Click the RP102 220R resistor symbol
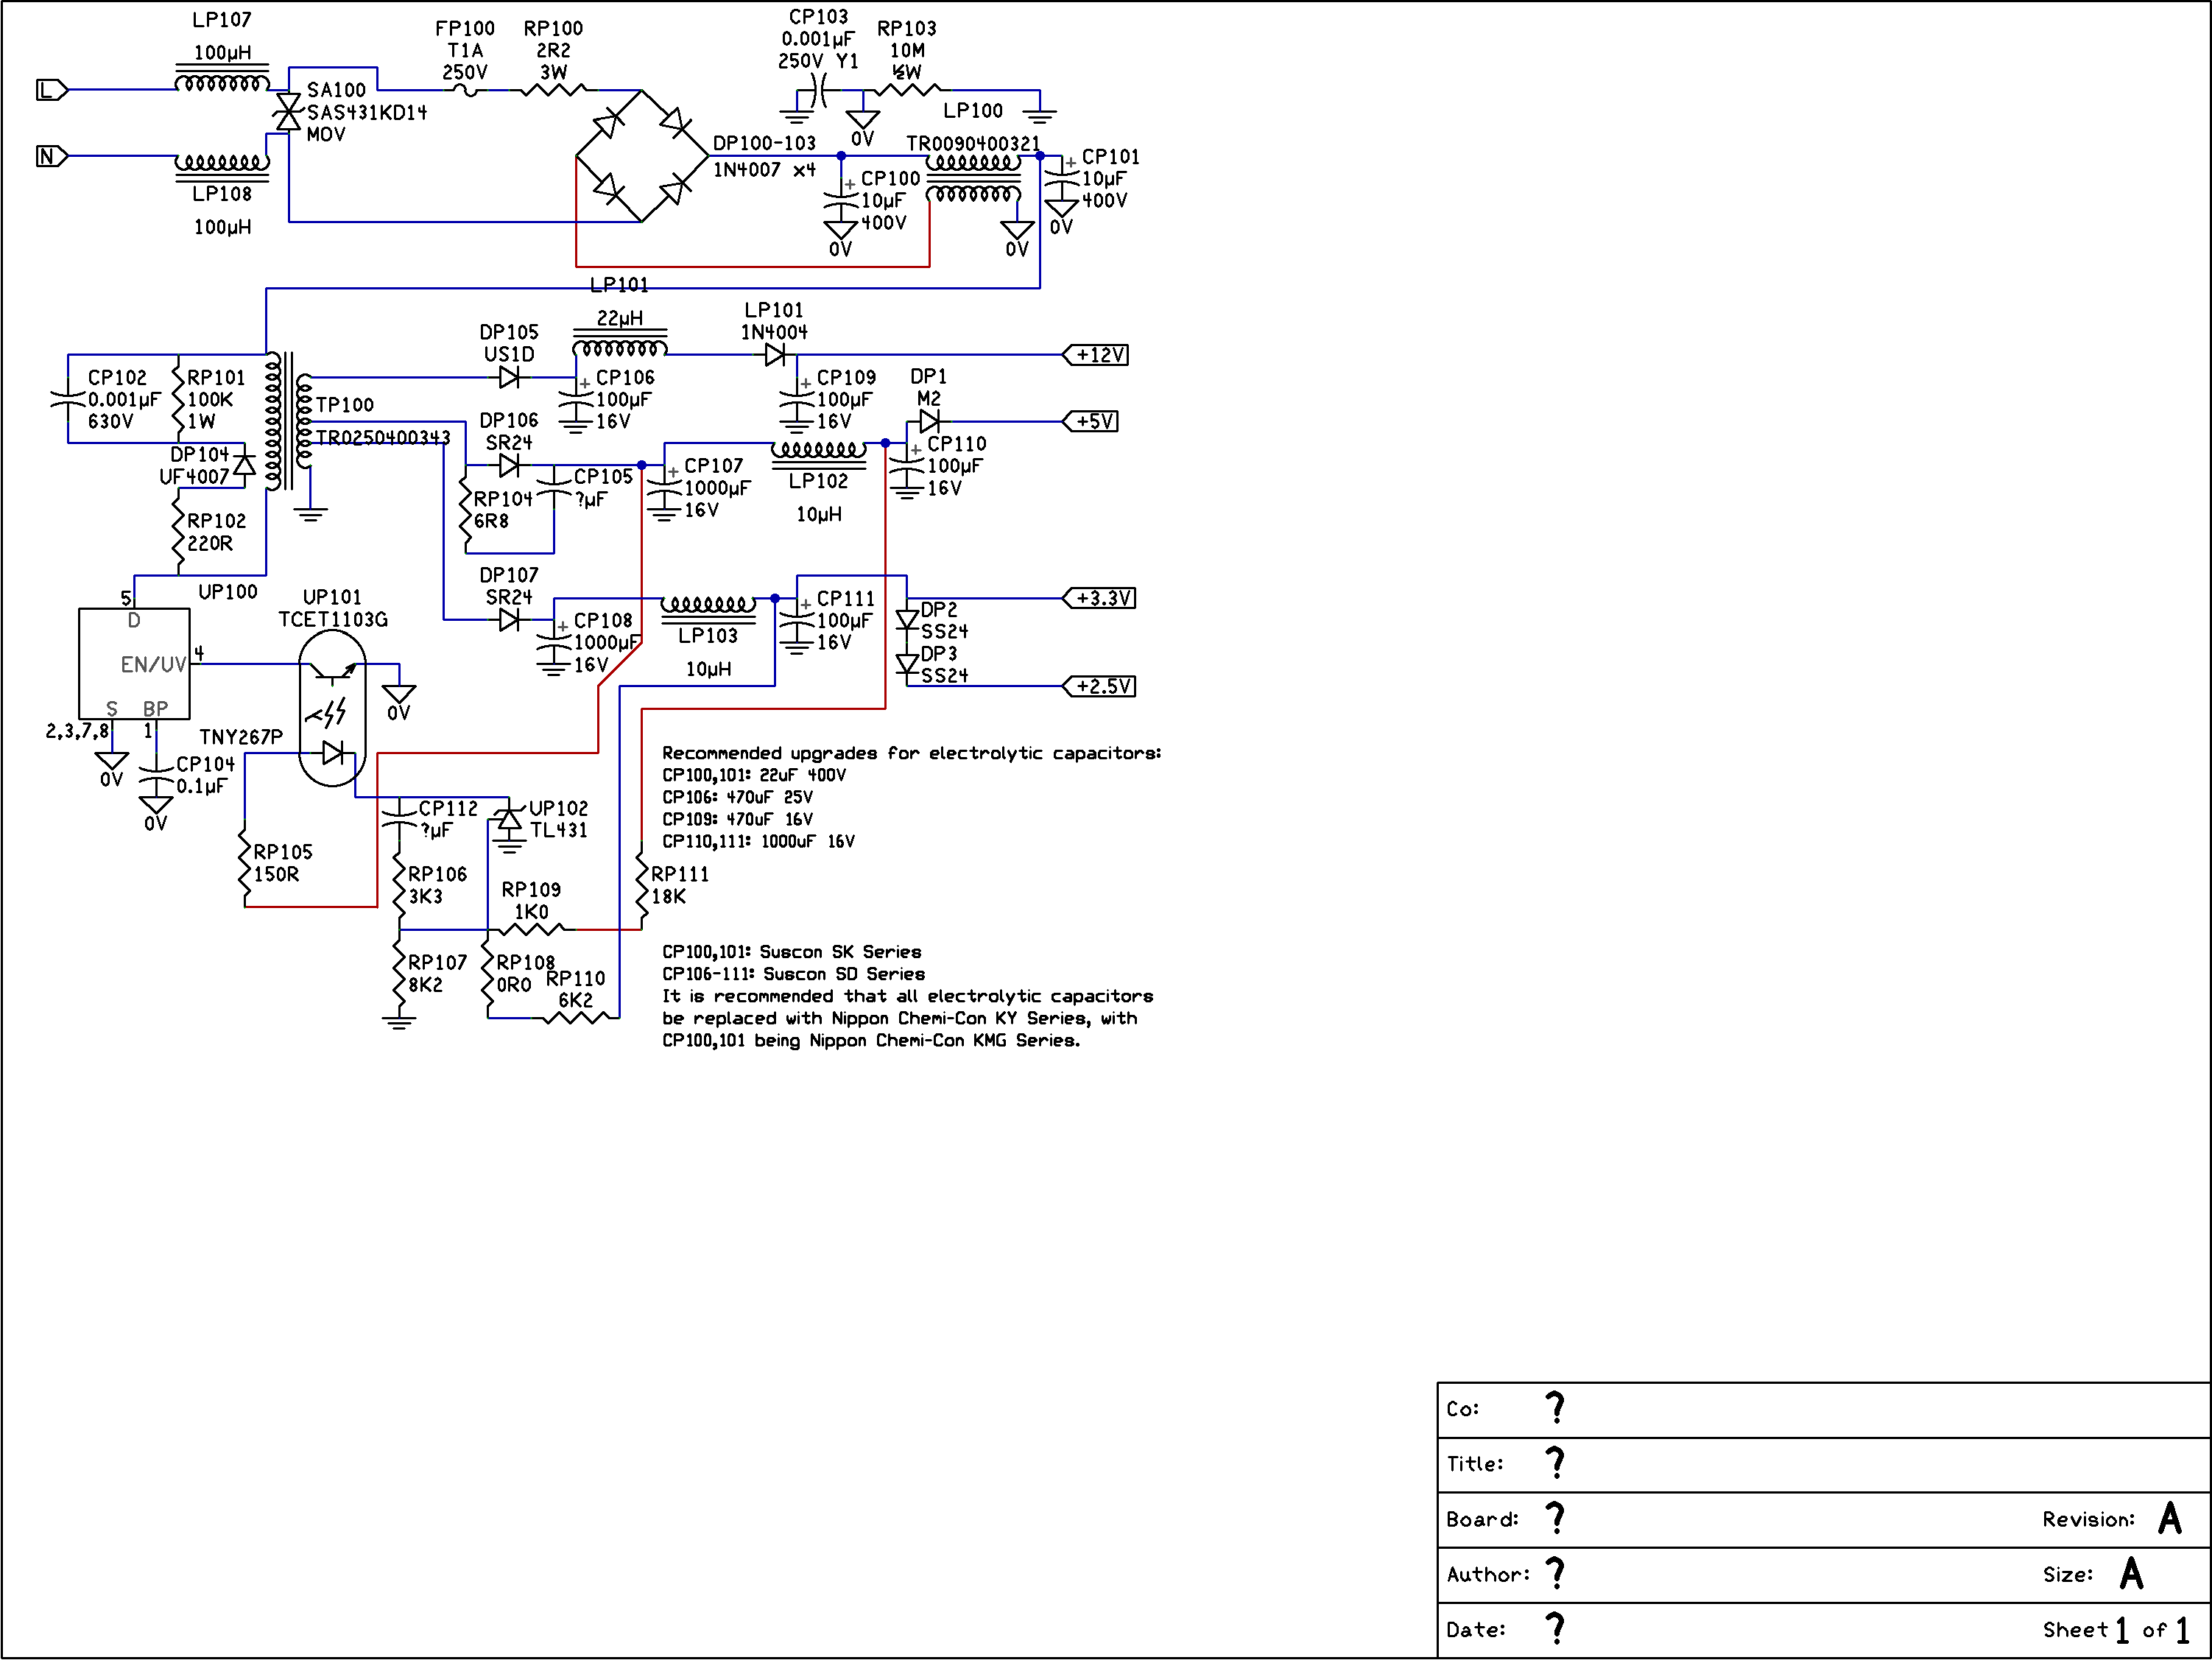 178,531
